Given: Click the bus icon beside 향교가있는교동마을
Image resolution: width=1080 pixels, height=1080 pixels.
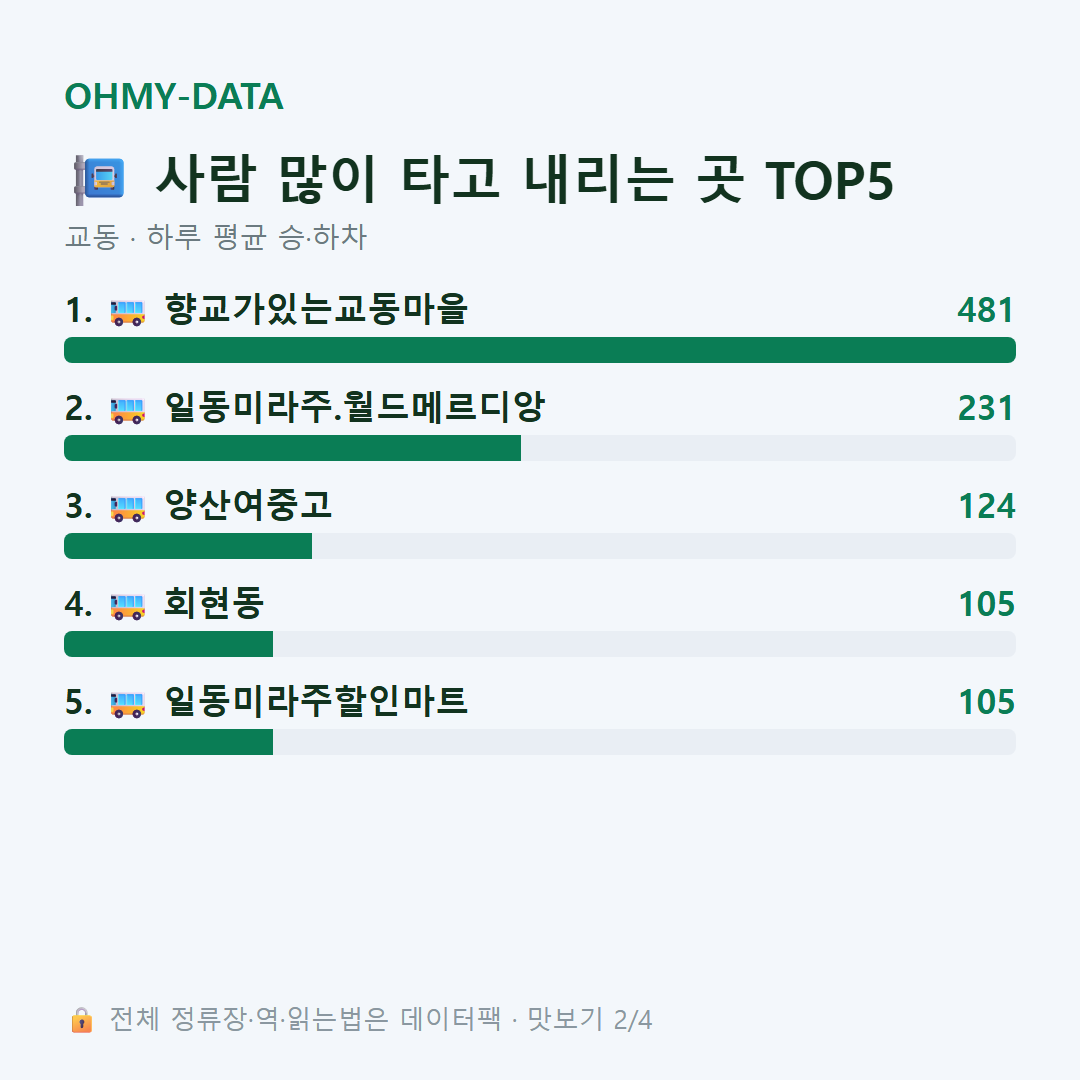Looking at the screenshot, I should click(128, 311).
